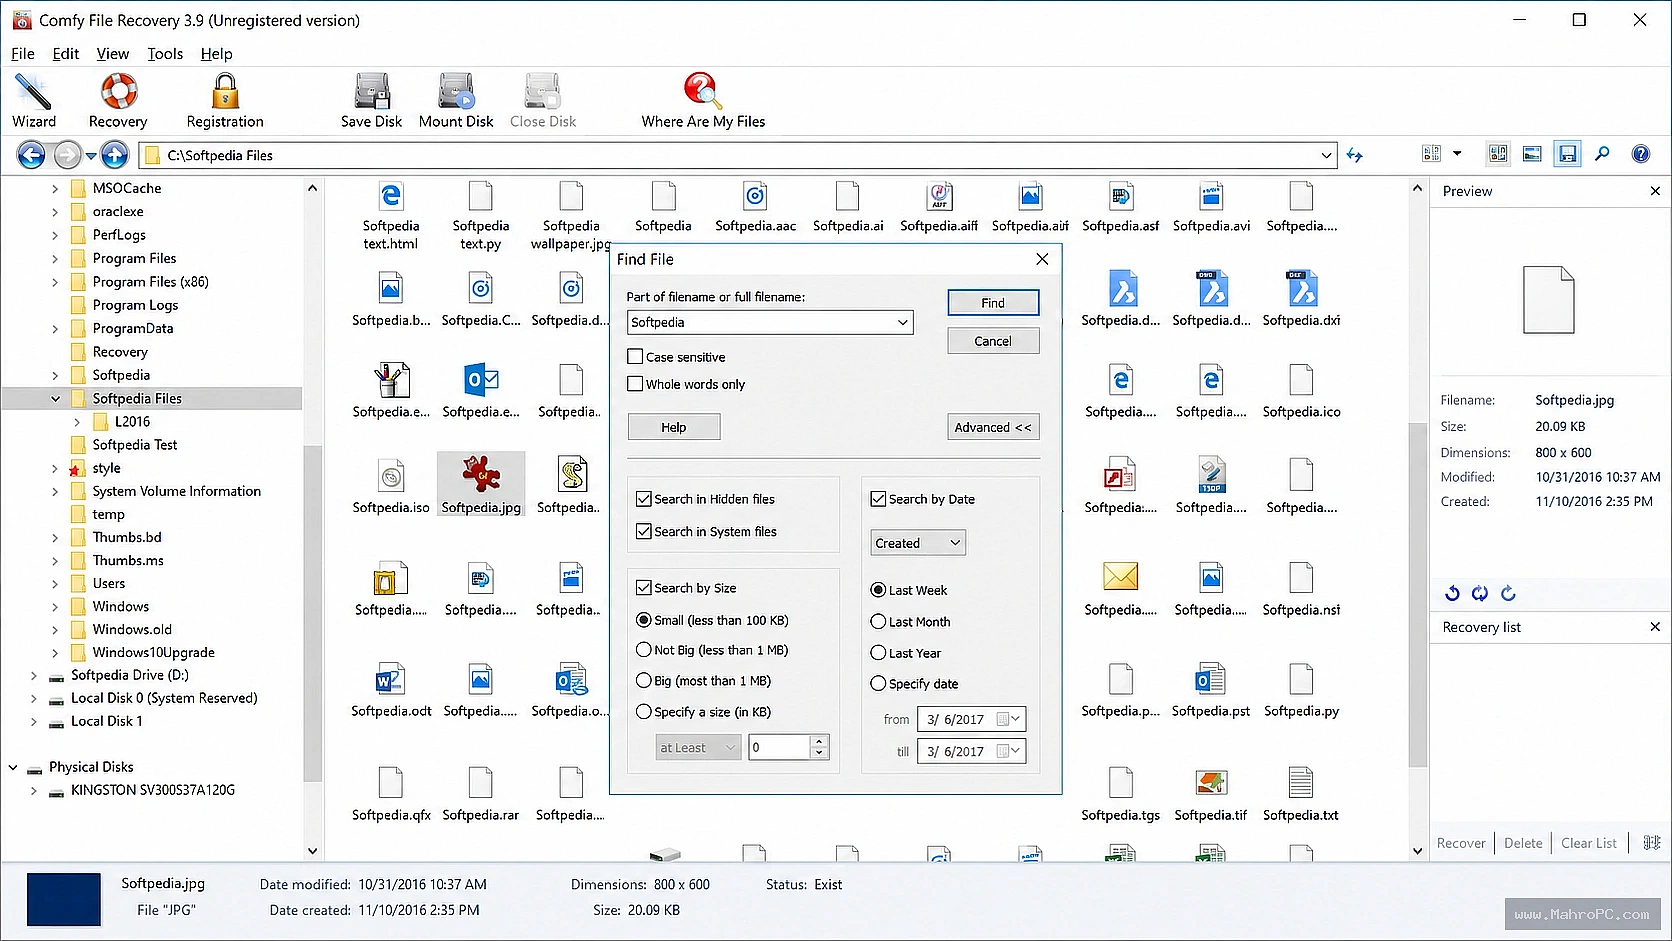Expand Softpedia Drive (D:) node

coord(33,675)
